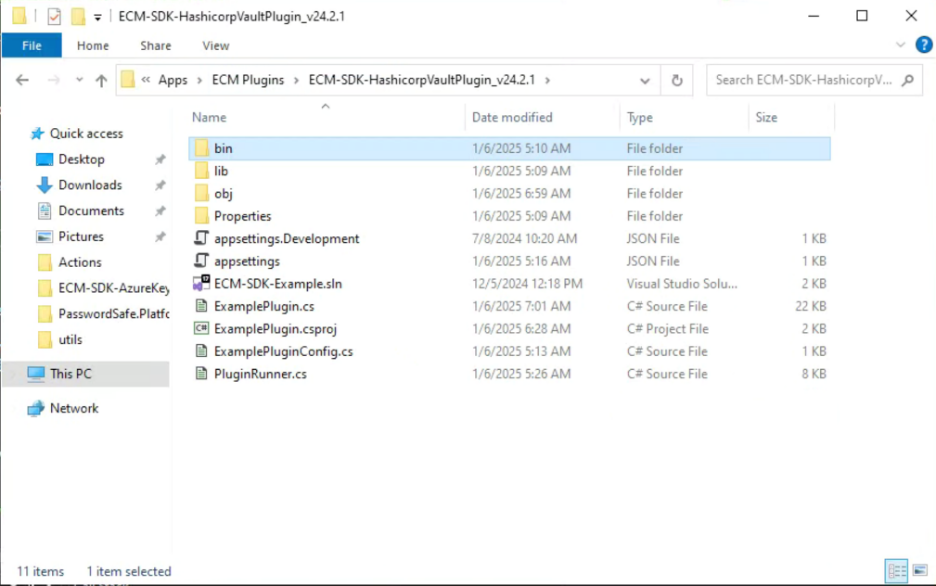Open the utils folder in sidebar

coord(70,340)
